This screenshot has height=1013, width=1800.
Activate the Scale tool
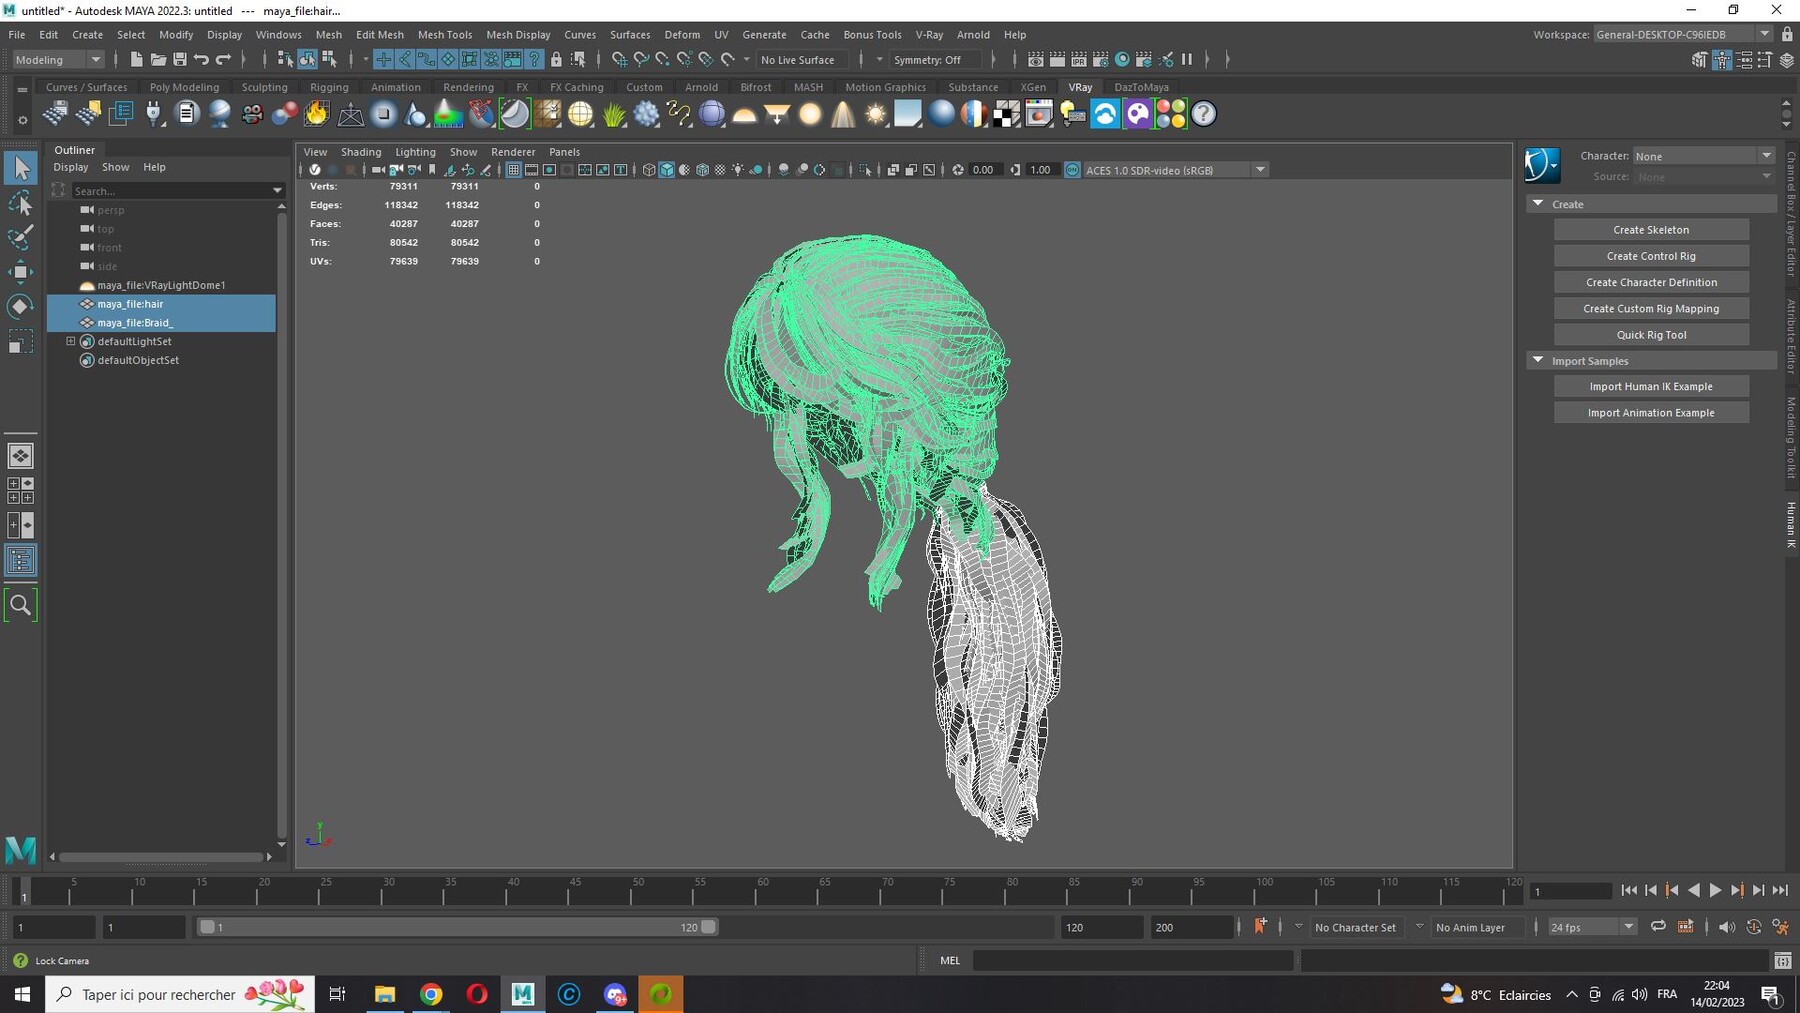[21, 343]
